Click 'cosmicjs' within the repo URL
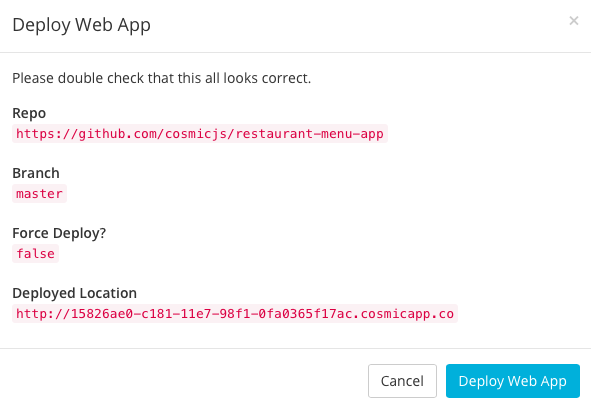Viewport: 591px width, 408px height. (196, 134)
